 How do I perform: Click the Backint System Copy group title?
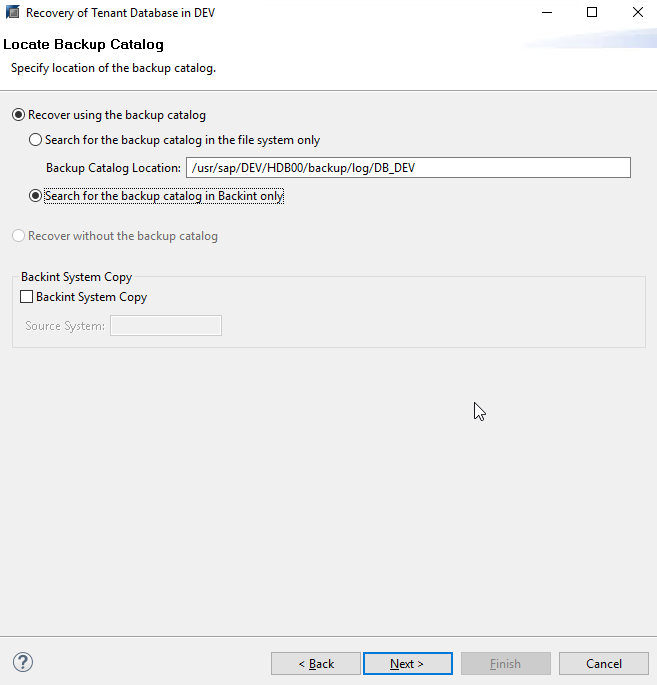point(76,277)
